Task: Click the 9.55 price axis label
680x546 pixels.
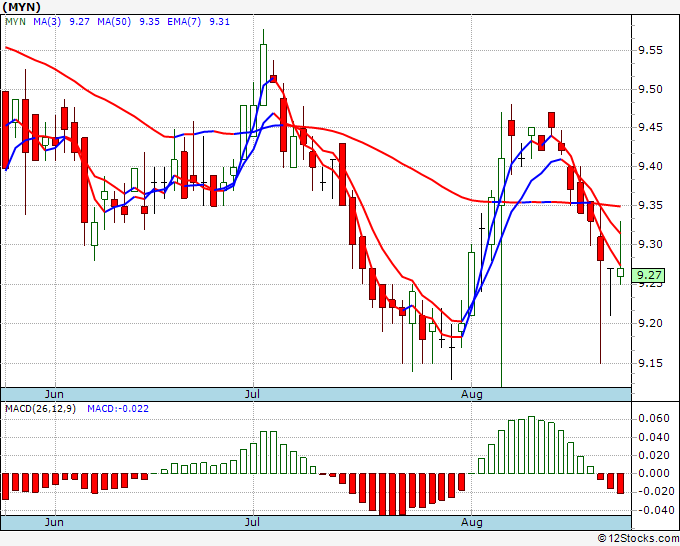Action: point(651,50)
